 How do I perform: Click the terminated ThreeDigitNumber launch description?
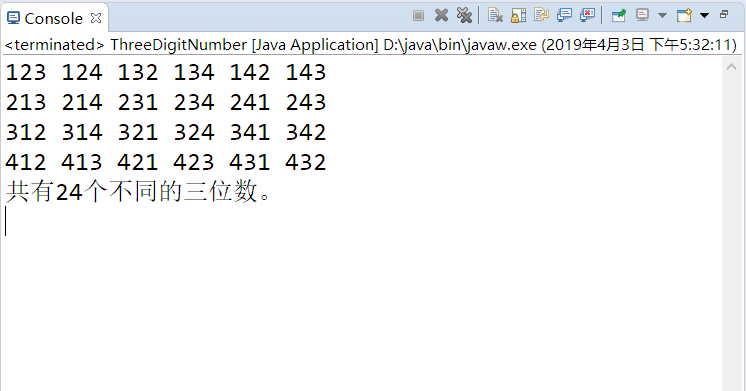pos(371,45)
